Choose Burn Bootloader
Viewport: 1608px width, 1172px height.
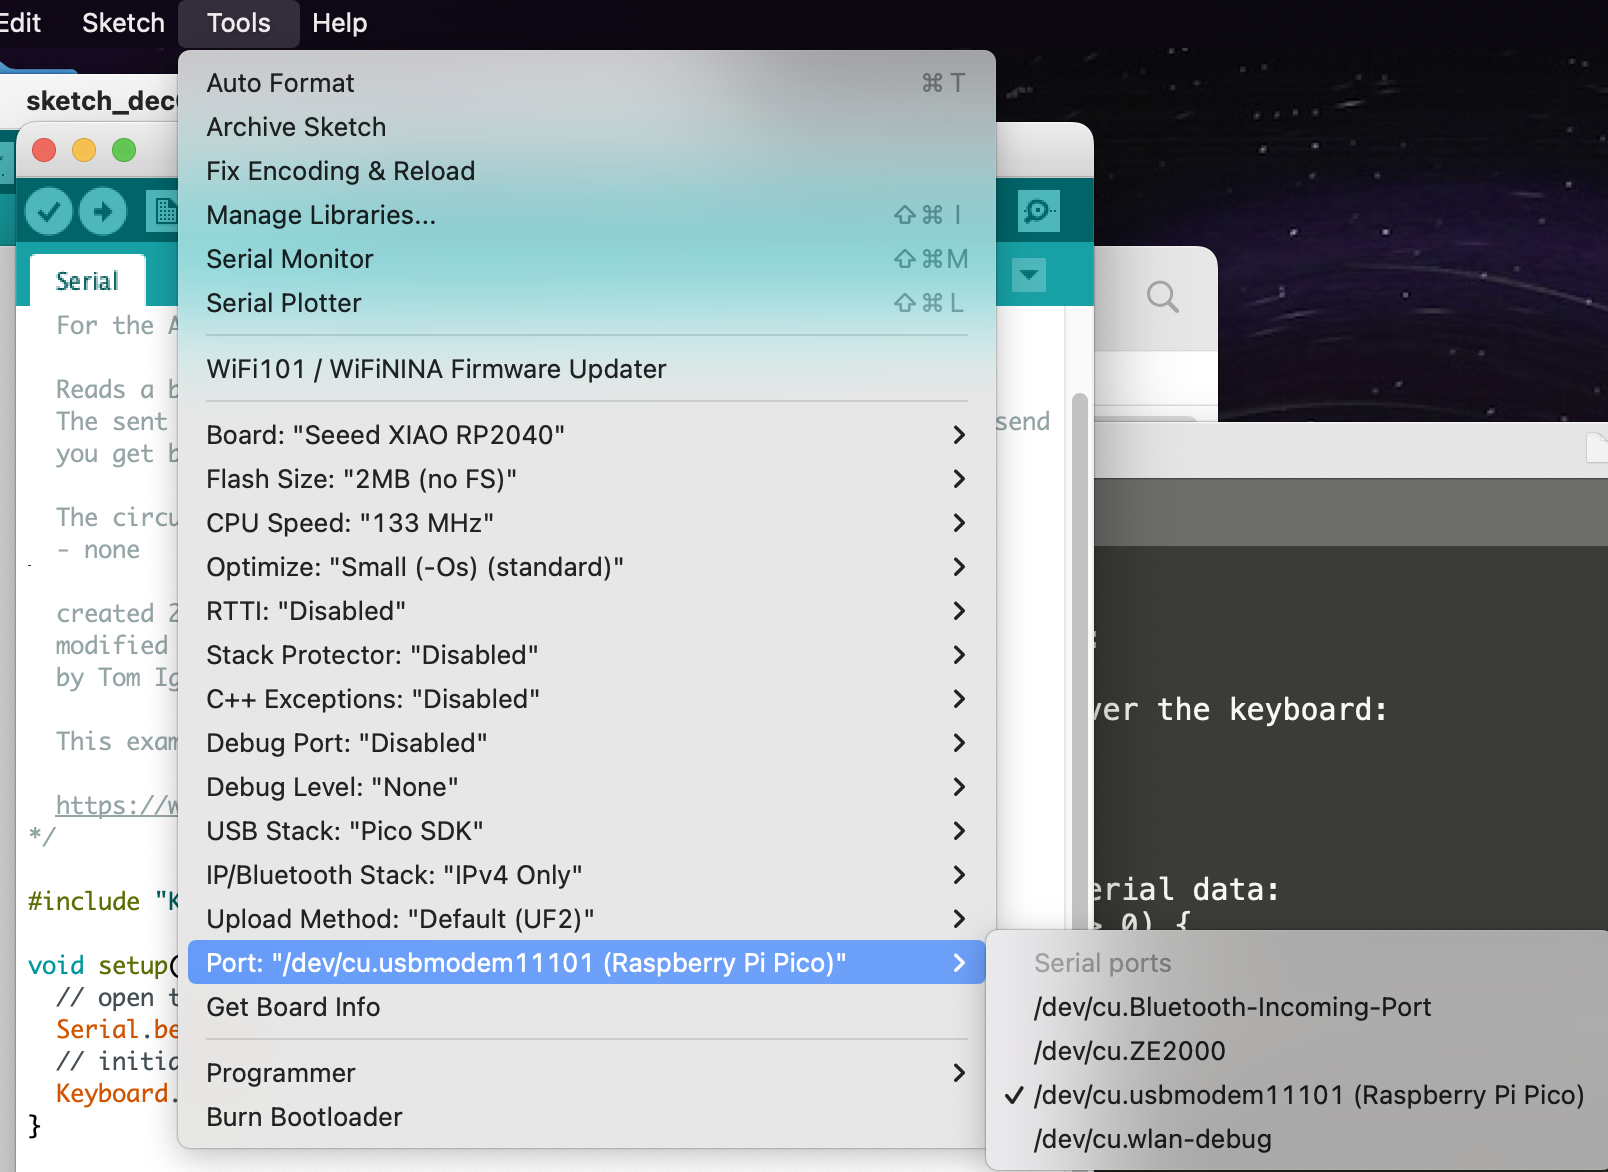(x=586, y=1117)
